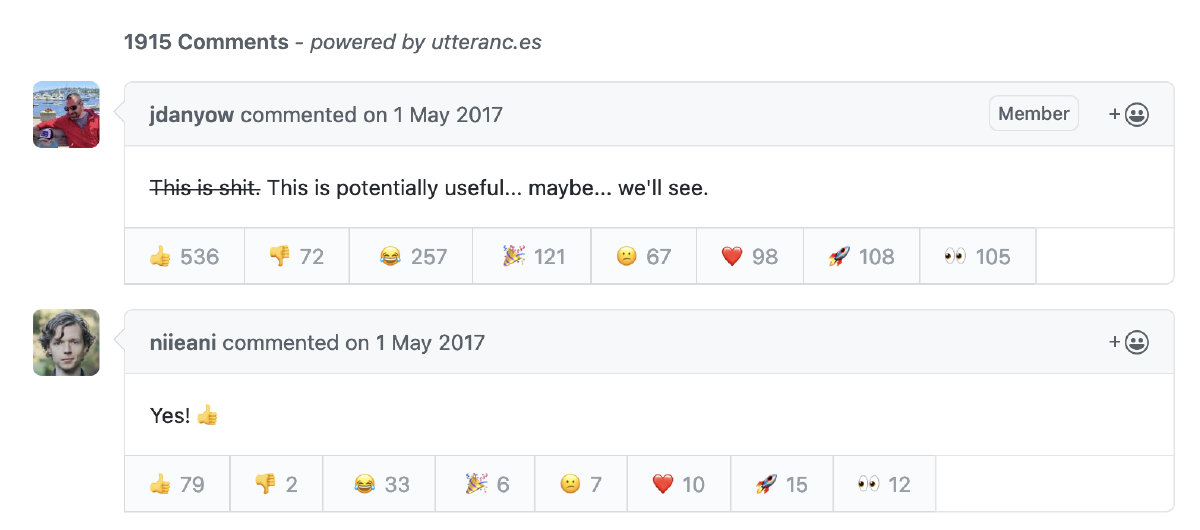1200x530 pixels.
Task: Add a reaction to niieani's comment
Action: 1129,343
